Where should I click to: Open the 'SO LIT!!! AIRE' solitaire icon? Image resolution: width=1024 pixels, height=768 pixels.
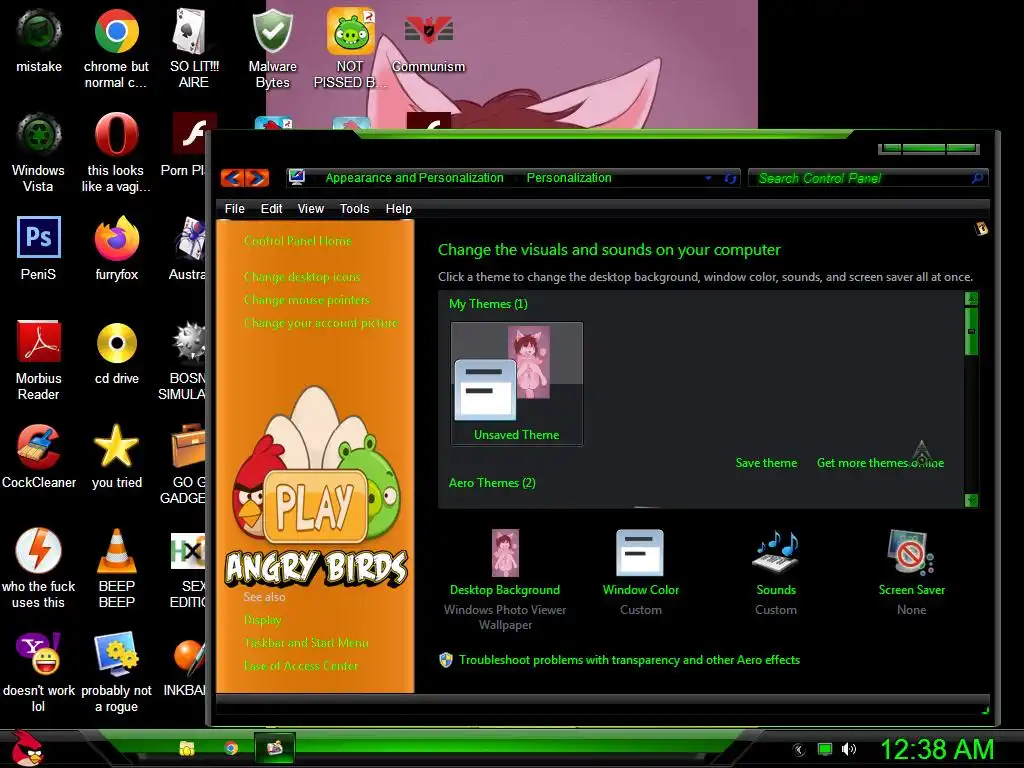click(x=193, y=48)
